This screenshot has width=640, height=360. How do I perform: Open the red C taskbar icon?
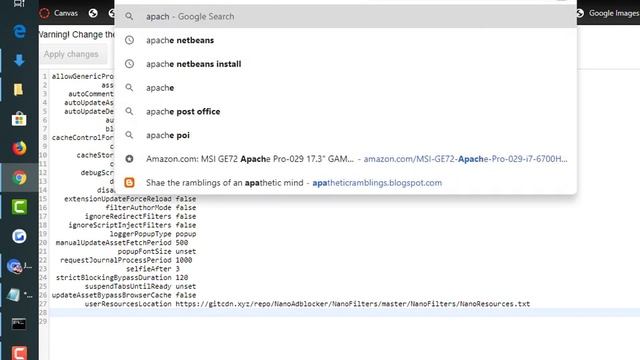coord(19,353)
